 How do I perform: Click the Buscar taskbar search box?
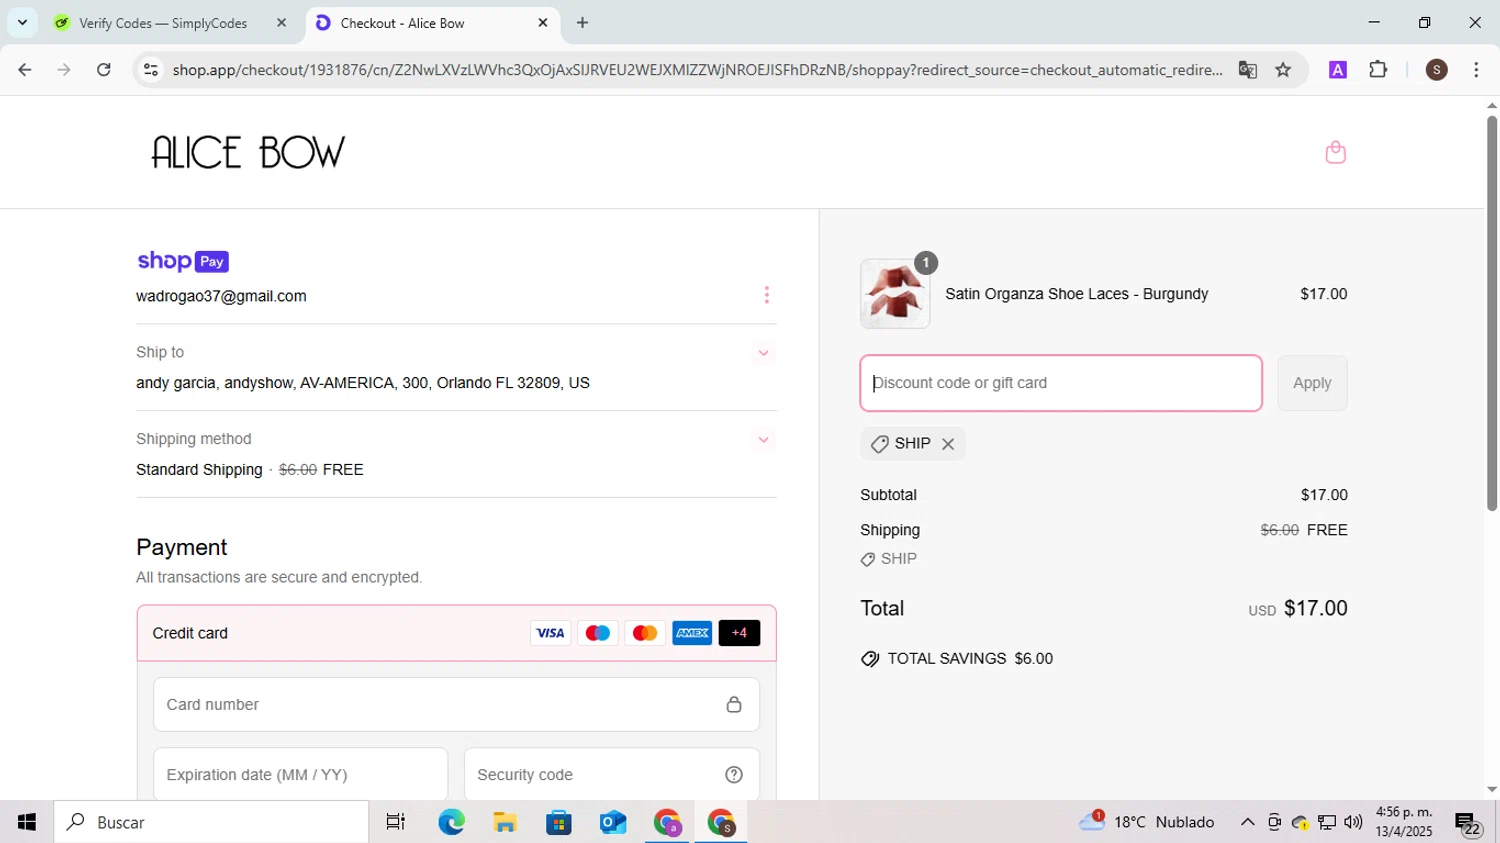pyautogui.click(x=211, y=822)
